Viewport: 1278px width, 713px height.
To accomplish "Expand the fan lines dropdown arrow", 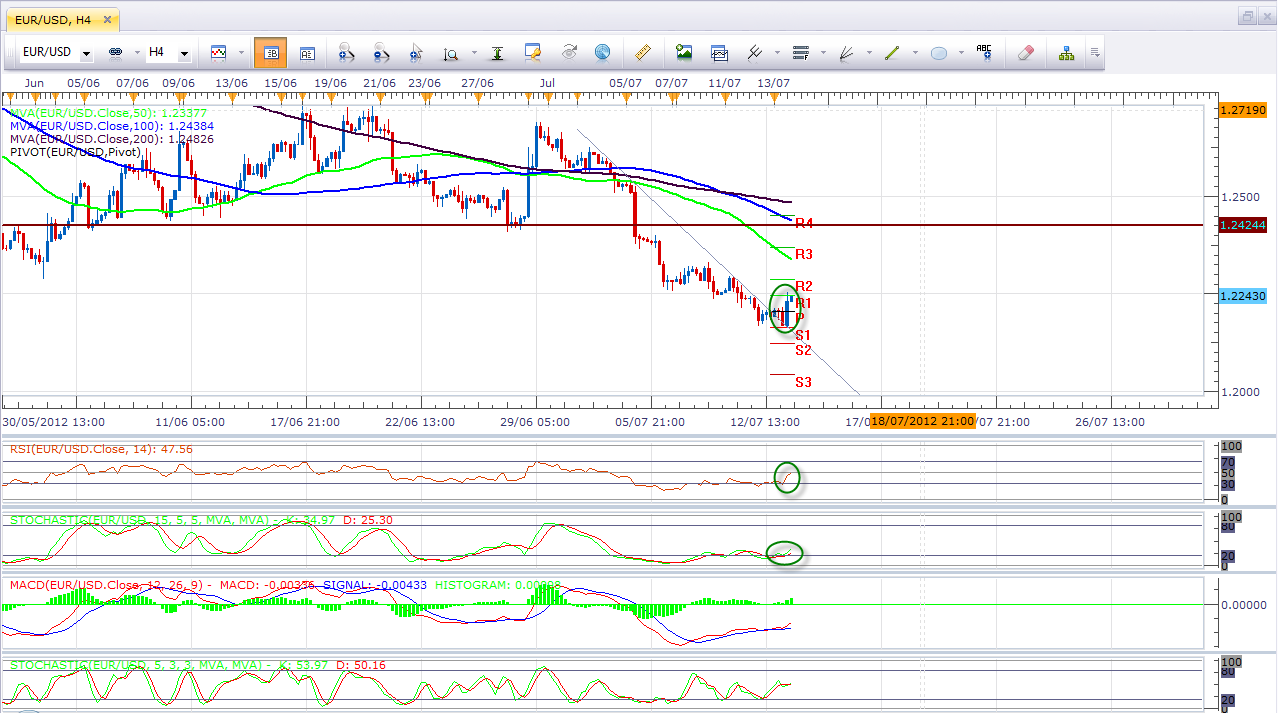I will tap(868, 53).
